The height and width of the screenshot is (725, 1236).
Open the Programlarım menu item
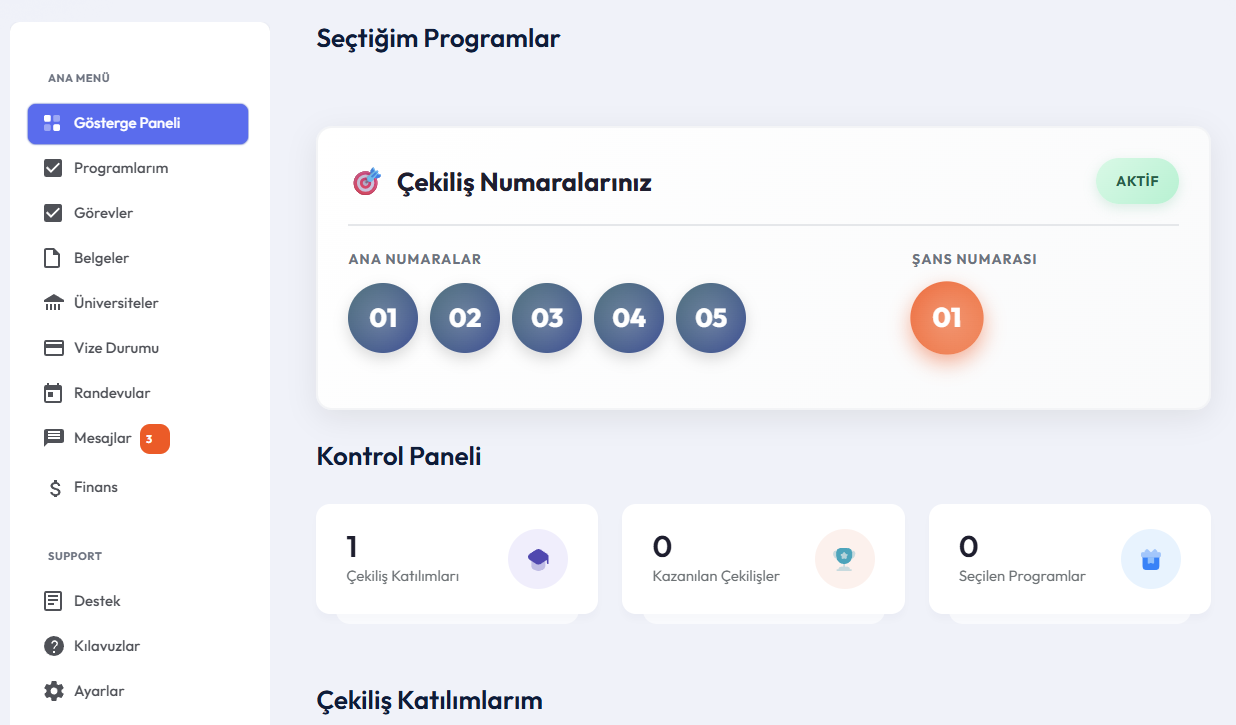pyautogui.click(x=120, y=168)
